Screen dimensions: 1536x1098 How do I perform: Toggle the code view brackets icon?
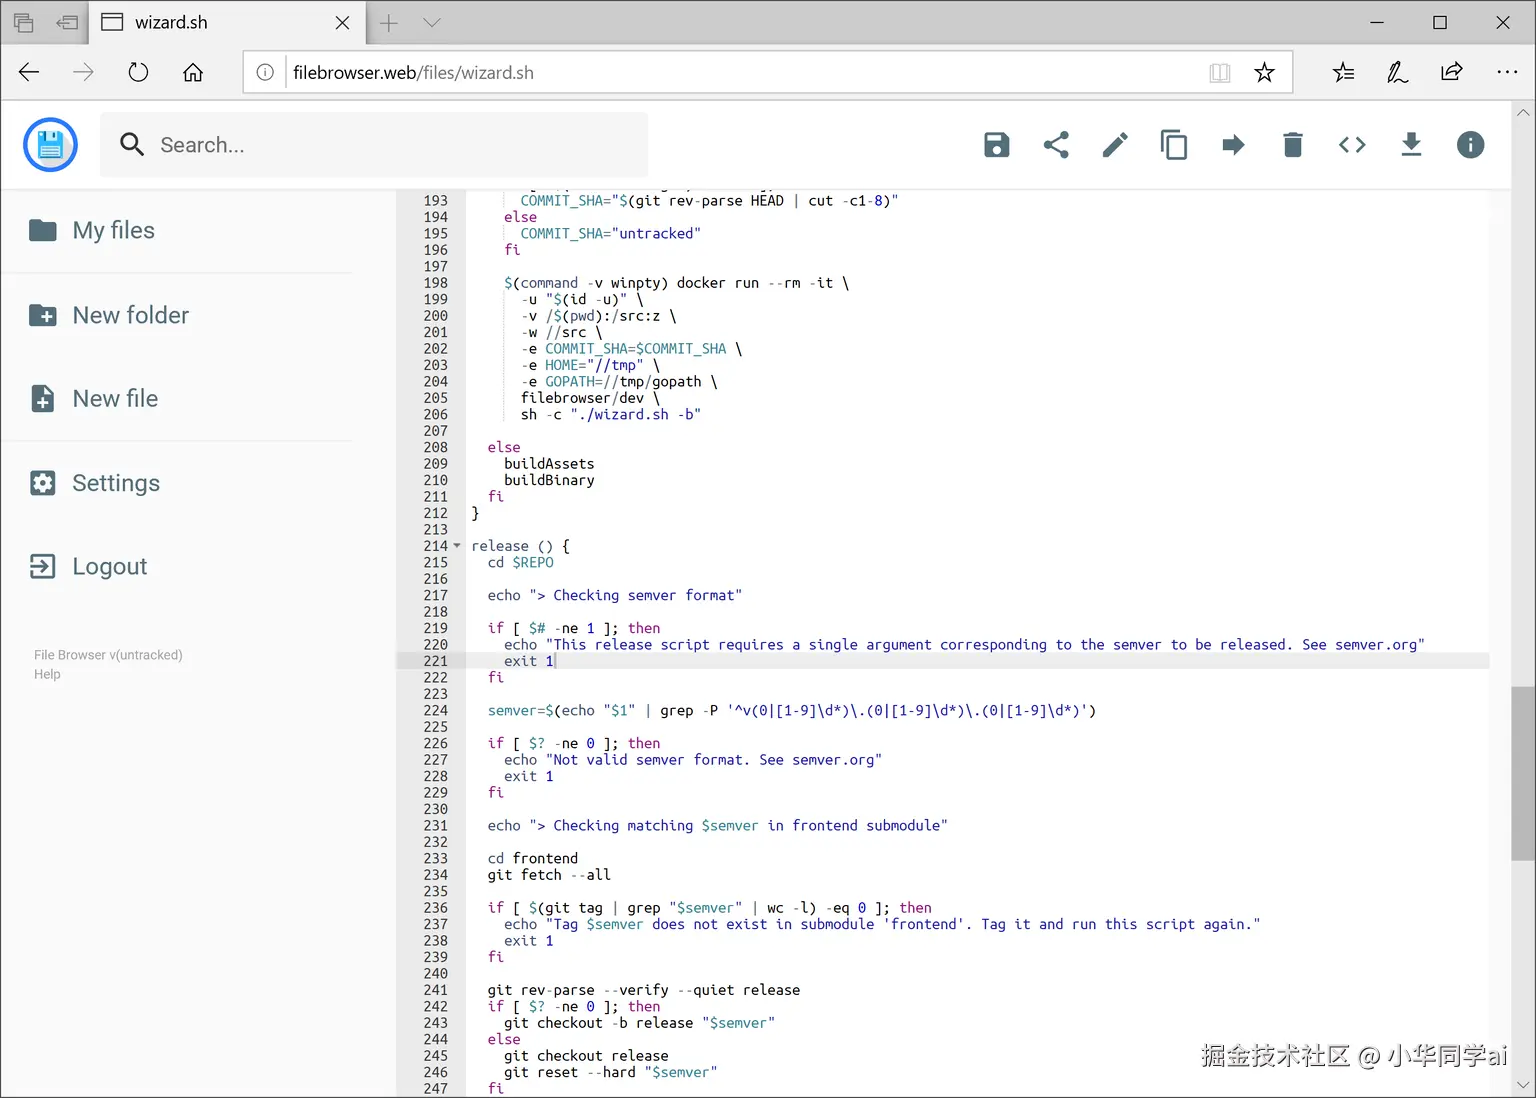click(1352, 145)
